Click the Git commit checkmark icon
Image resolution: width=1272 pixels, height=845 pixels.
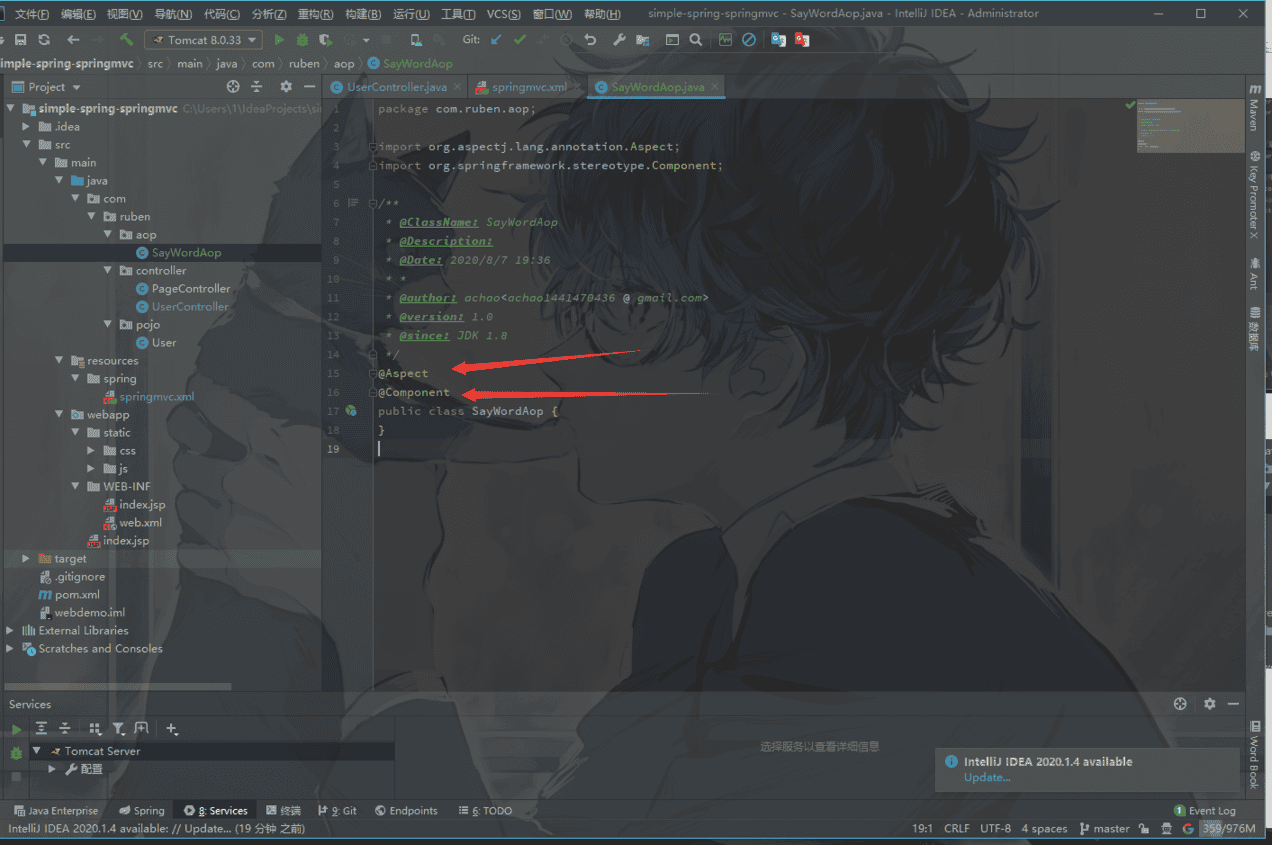pyautogui.click(x=519, y=40)
